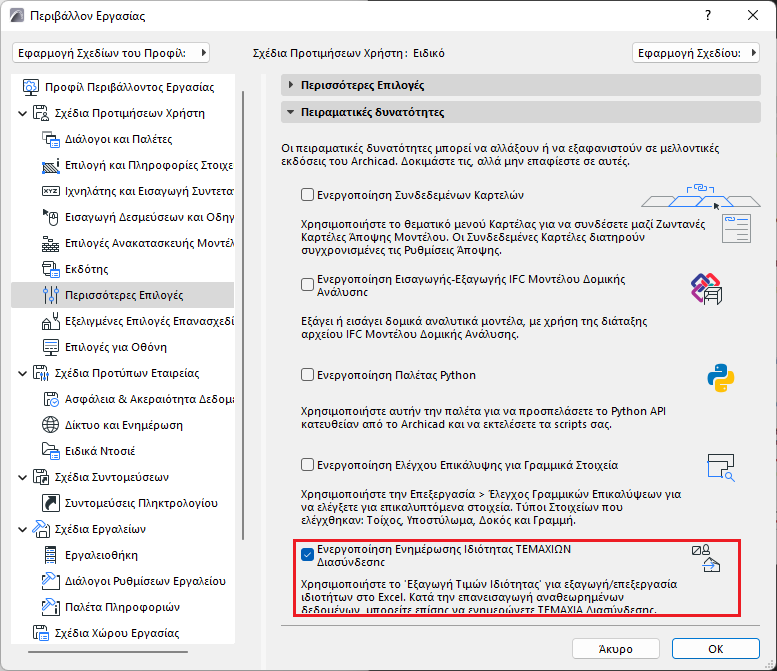
Task: Tick Ελέγχου Επικάλυψης για Γραμμικά Στοιχεία checkbox
Action: (x=308, y=465)
